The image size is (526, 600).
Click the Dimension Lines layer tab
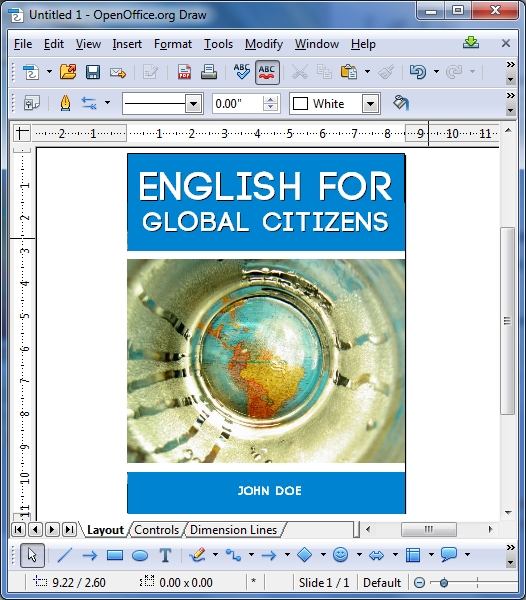point(233,530)
